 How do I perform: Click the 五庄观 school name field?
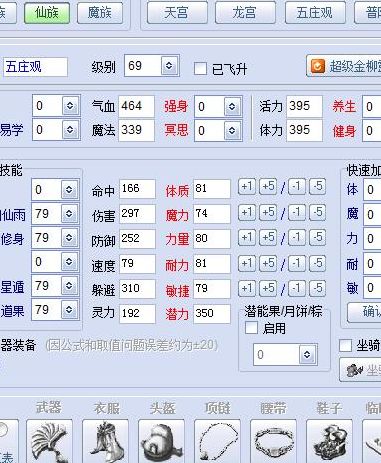pos(35,67)
